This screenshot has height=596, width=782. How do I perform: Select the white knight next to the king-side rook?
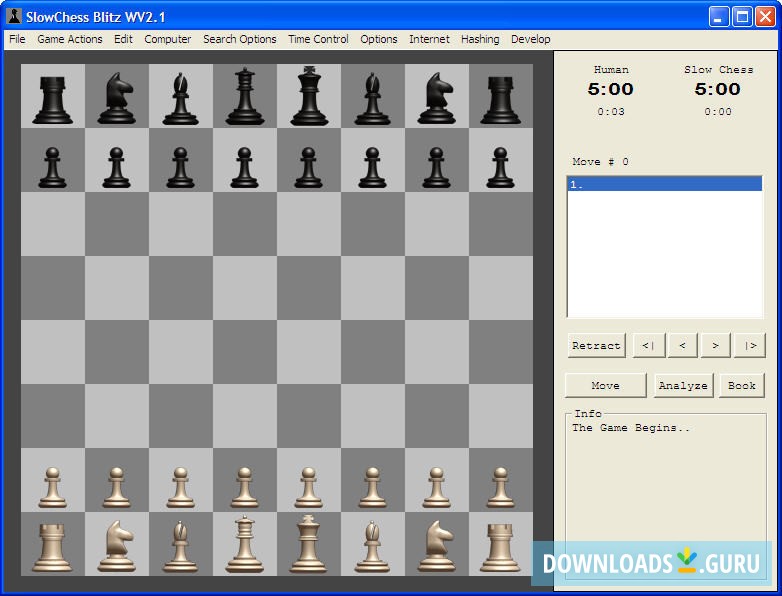[437, 543]
